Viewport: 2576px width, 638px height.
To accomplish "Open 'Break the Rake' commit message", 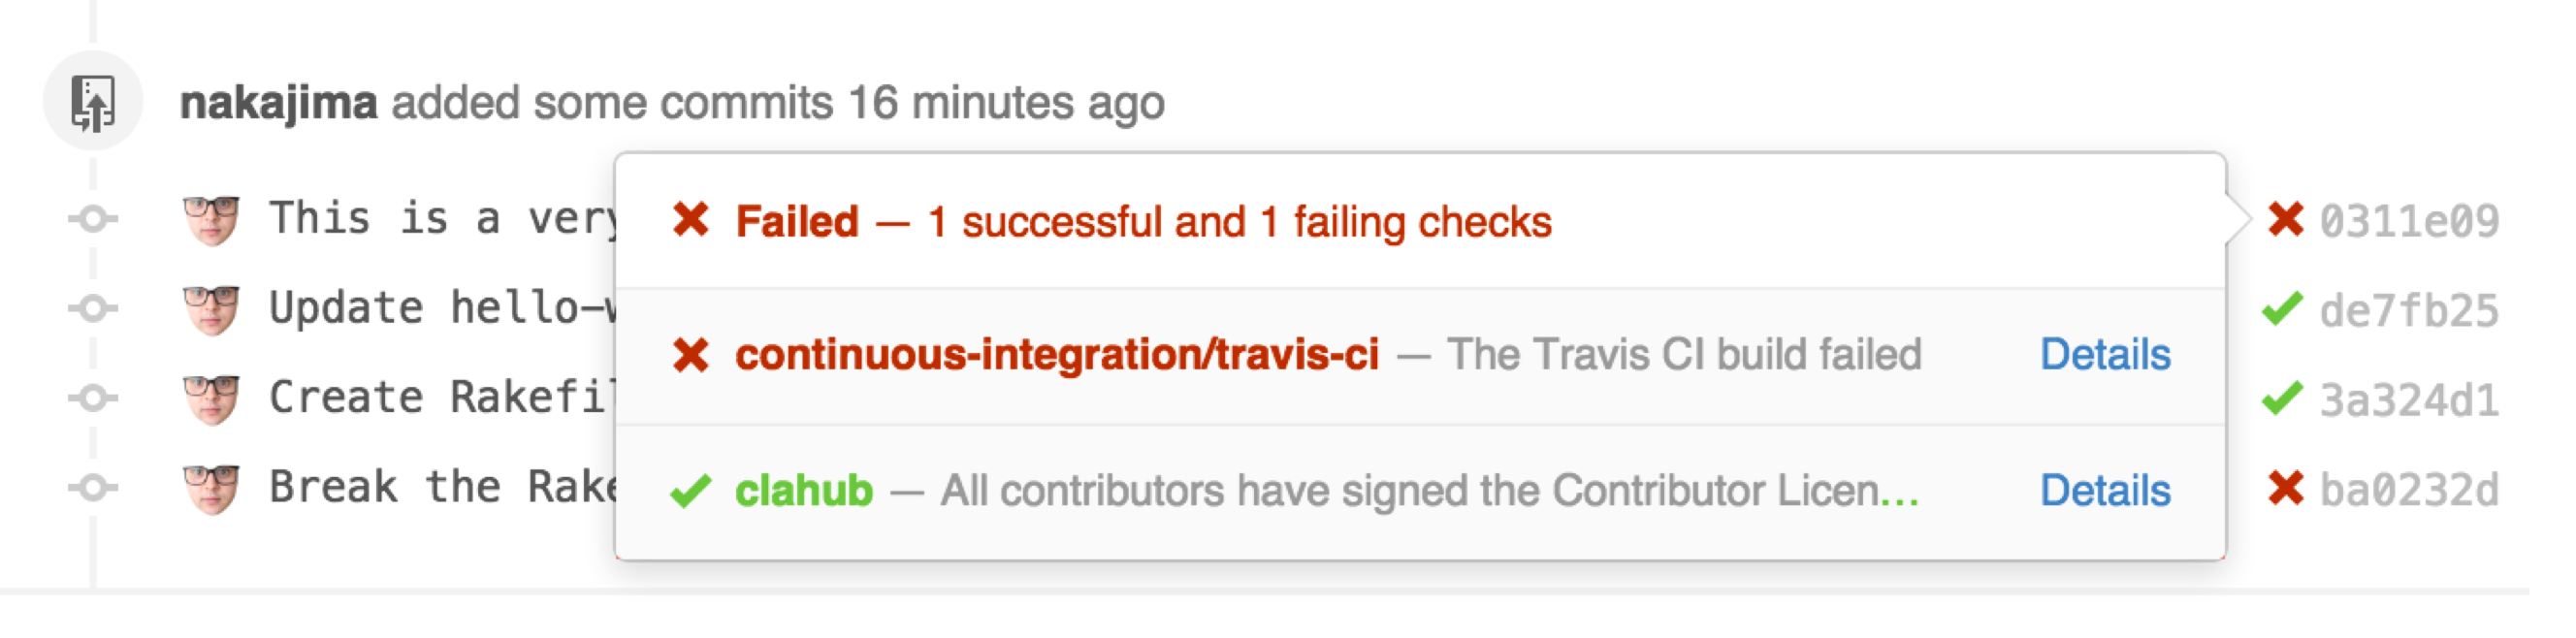I will pos(440,488).
